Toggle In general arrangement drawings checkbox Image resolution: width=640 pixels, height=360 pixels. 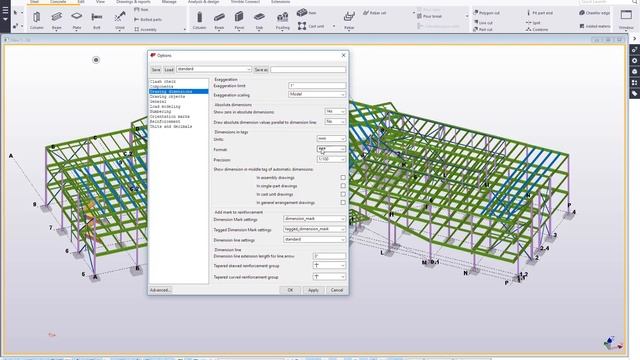tap(343, 202)
